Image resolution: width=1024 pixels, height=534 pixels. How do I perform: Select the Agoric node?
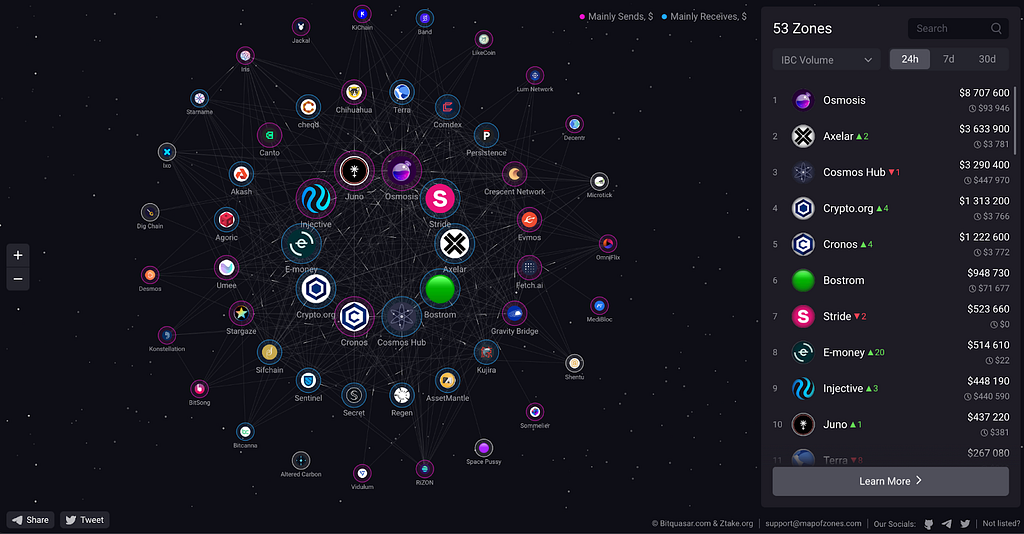point(227,221)
